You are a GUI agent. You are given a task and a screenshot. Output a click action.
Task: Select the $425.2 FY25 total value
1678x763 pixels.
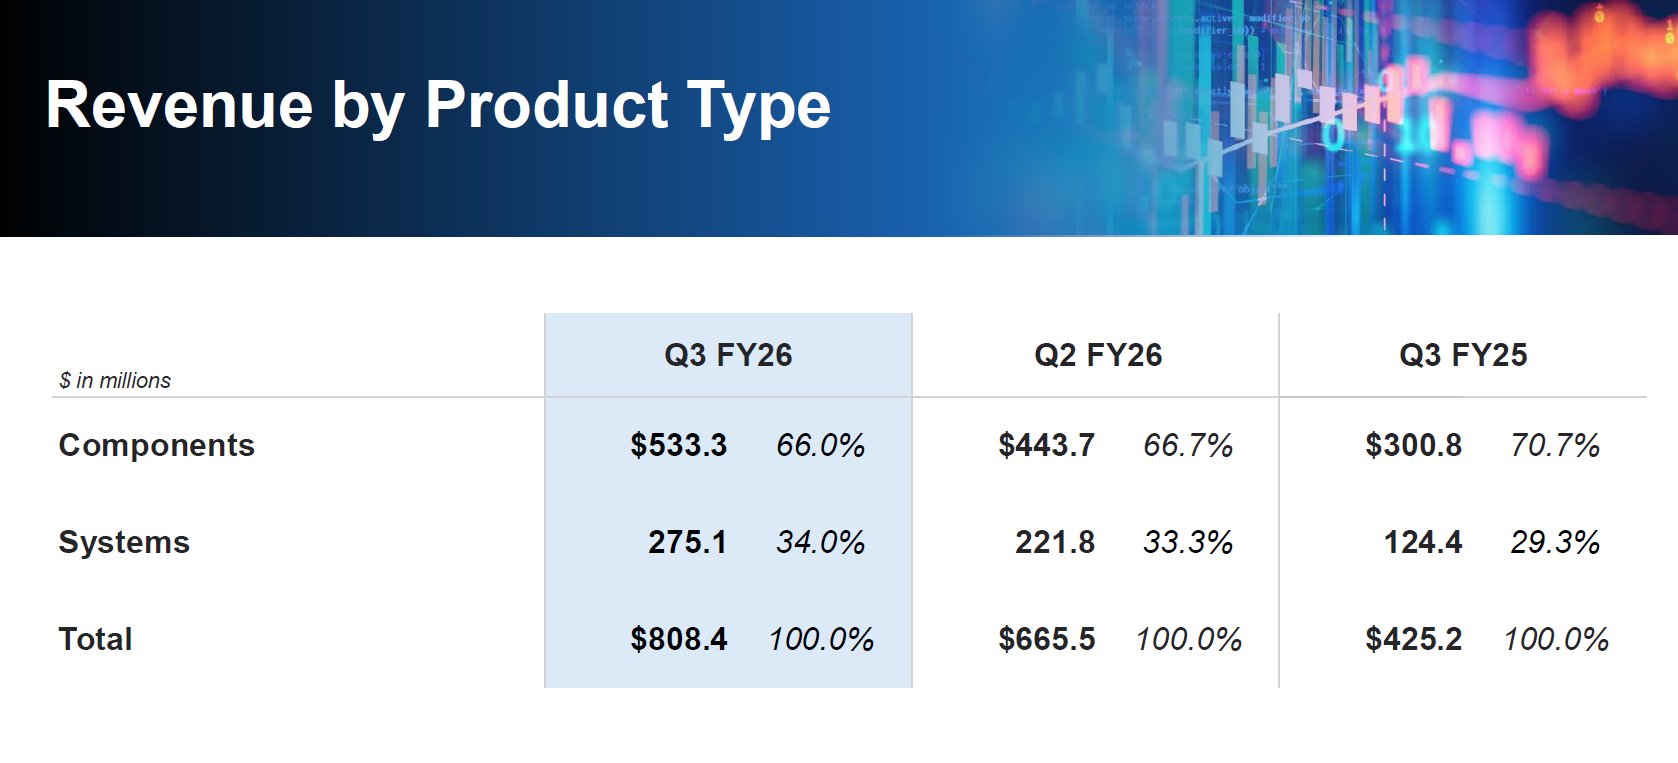pyautogui.click(x=1413, y=639)
